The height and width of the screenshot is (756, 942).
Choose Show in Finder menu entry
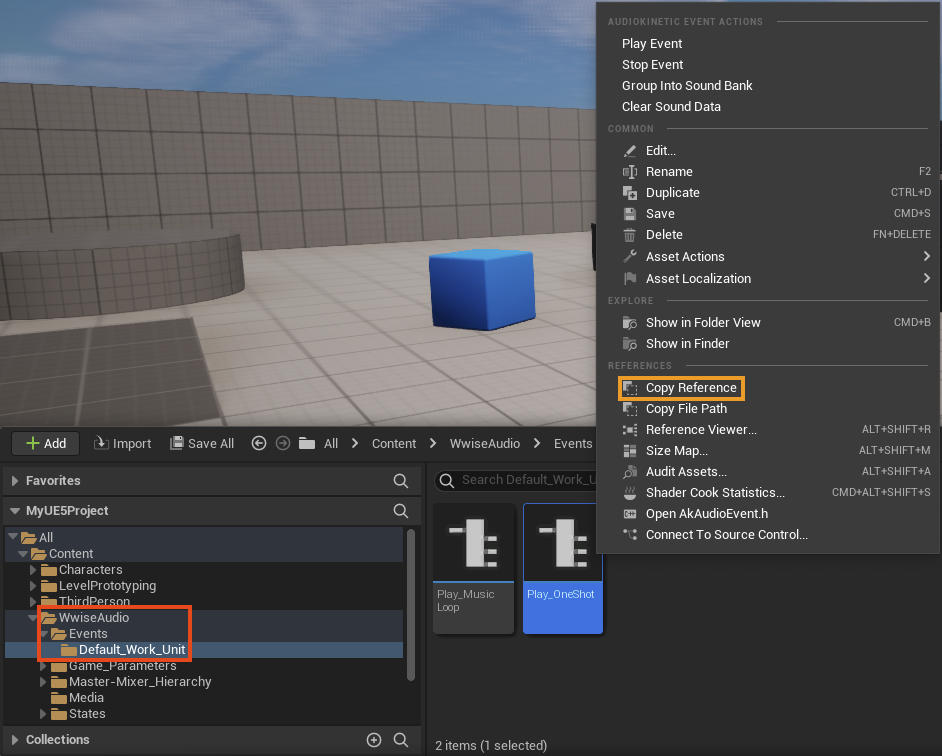tap(687, 344)
